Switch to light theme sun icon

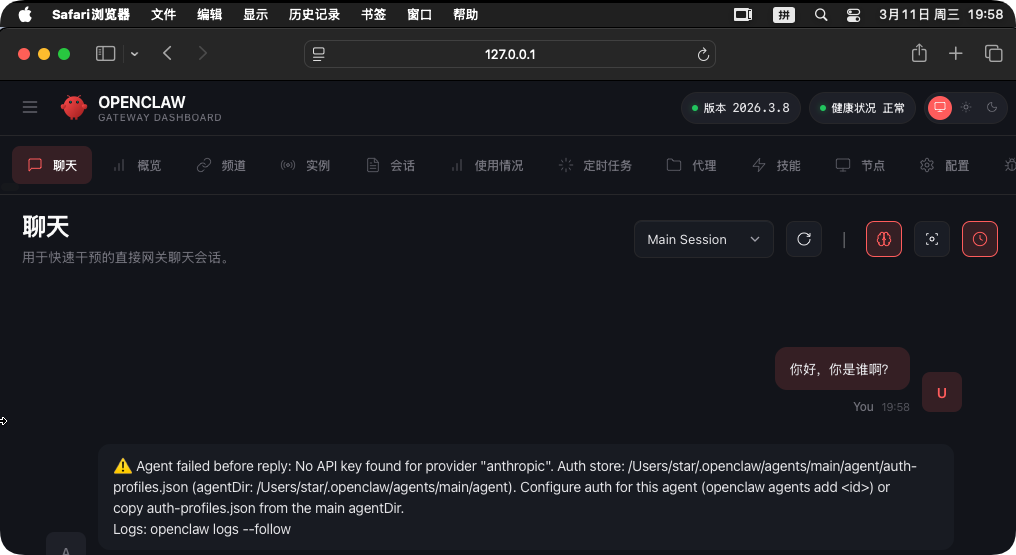click(965, 108)
